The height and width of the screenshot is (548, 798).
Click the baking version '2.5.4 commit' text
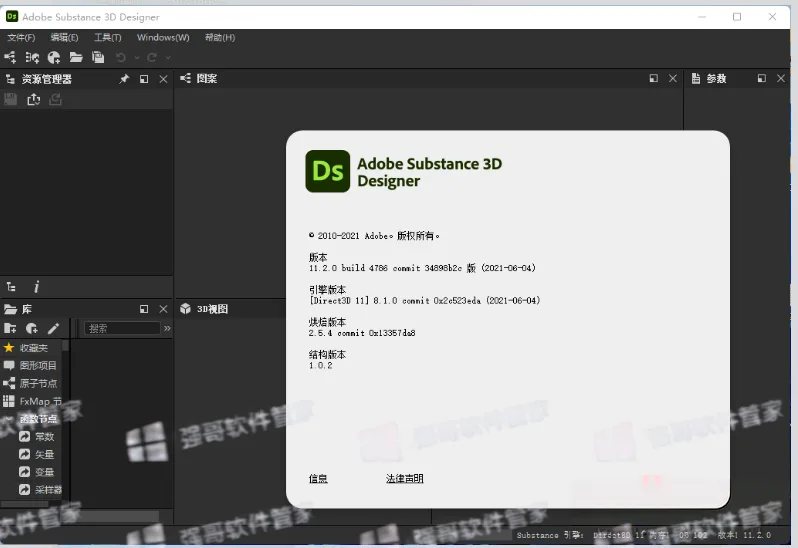click(336, 333)
